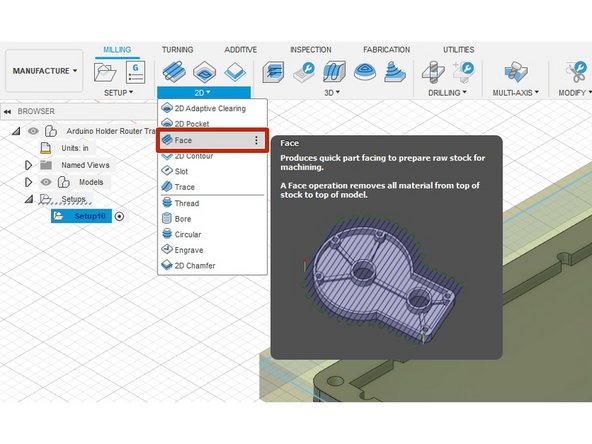Click the Units document icon
This screenshot has width=592, height=444.
(46, 148)
